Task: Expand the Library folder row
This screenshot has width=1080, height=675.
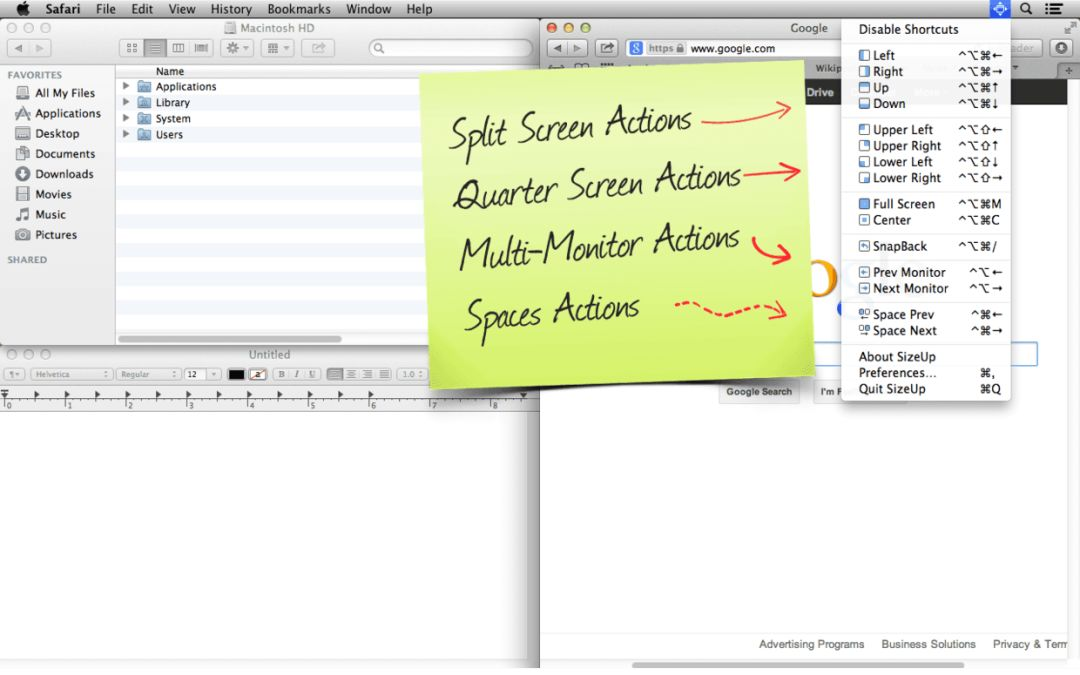Action: 126,102
